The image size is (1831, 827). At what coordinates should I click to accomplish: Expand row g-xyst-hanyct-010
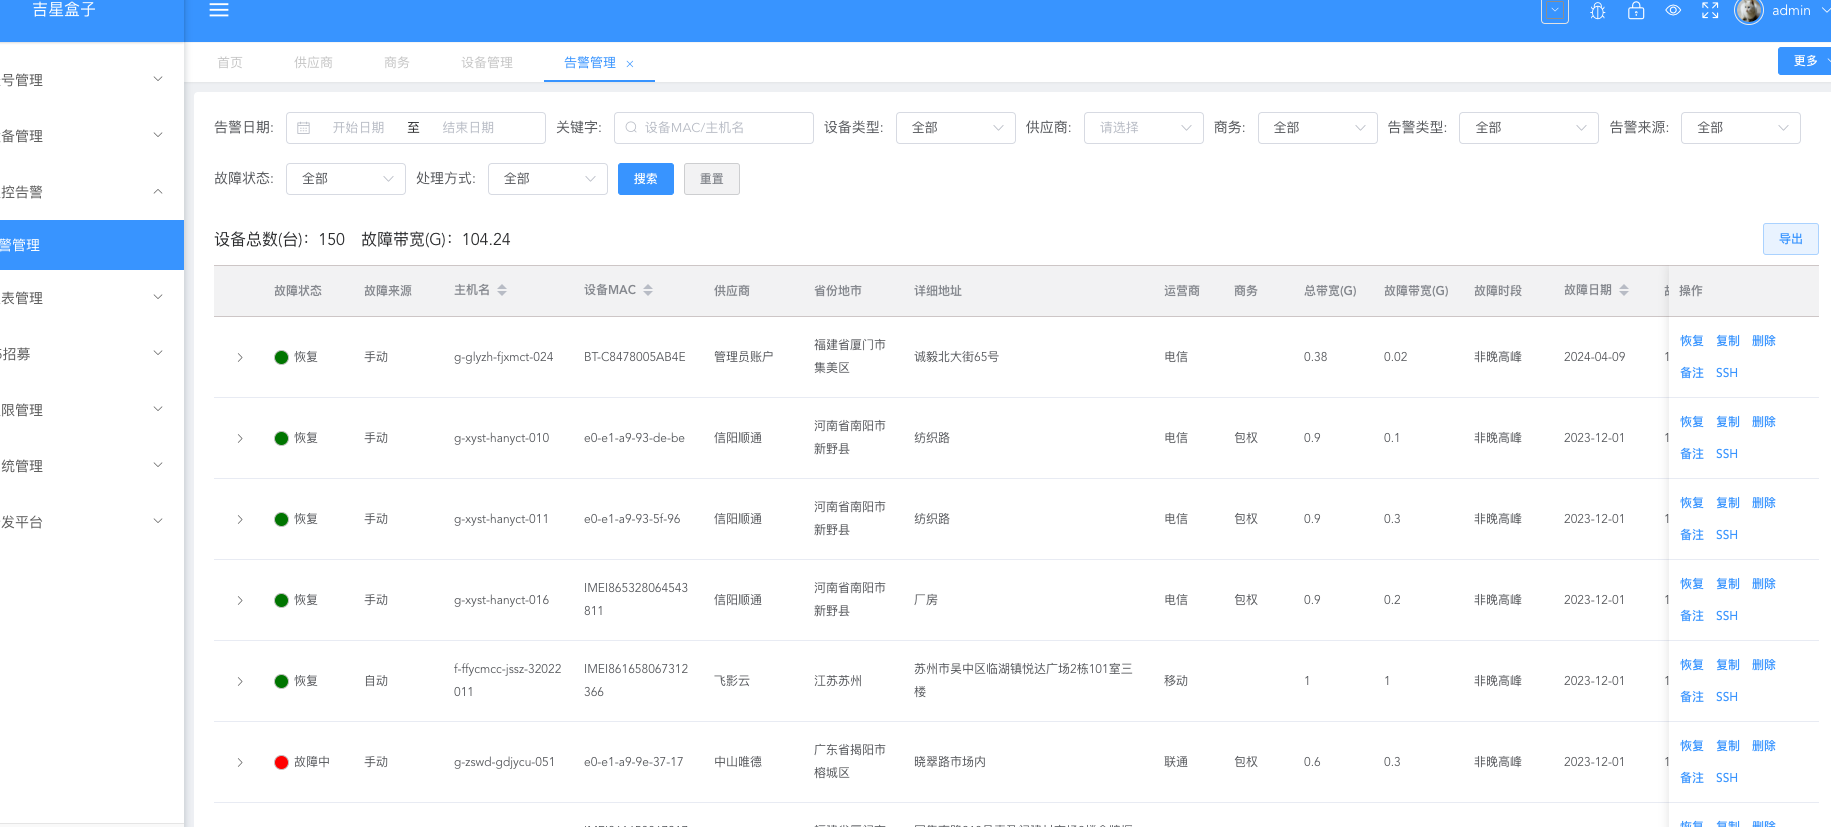240,438
